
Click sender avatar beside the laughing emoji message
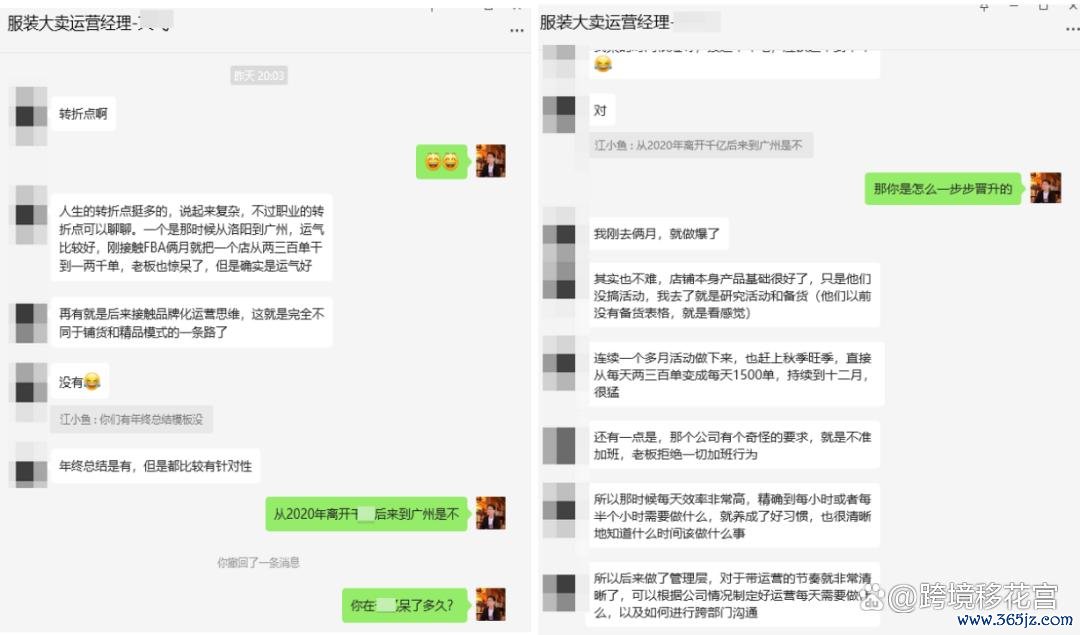(491, 161)
